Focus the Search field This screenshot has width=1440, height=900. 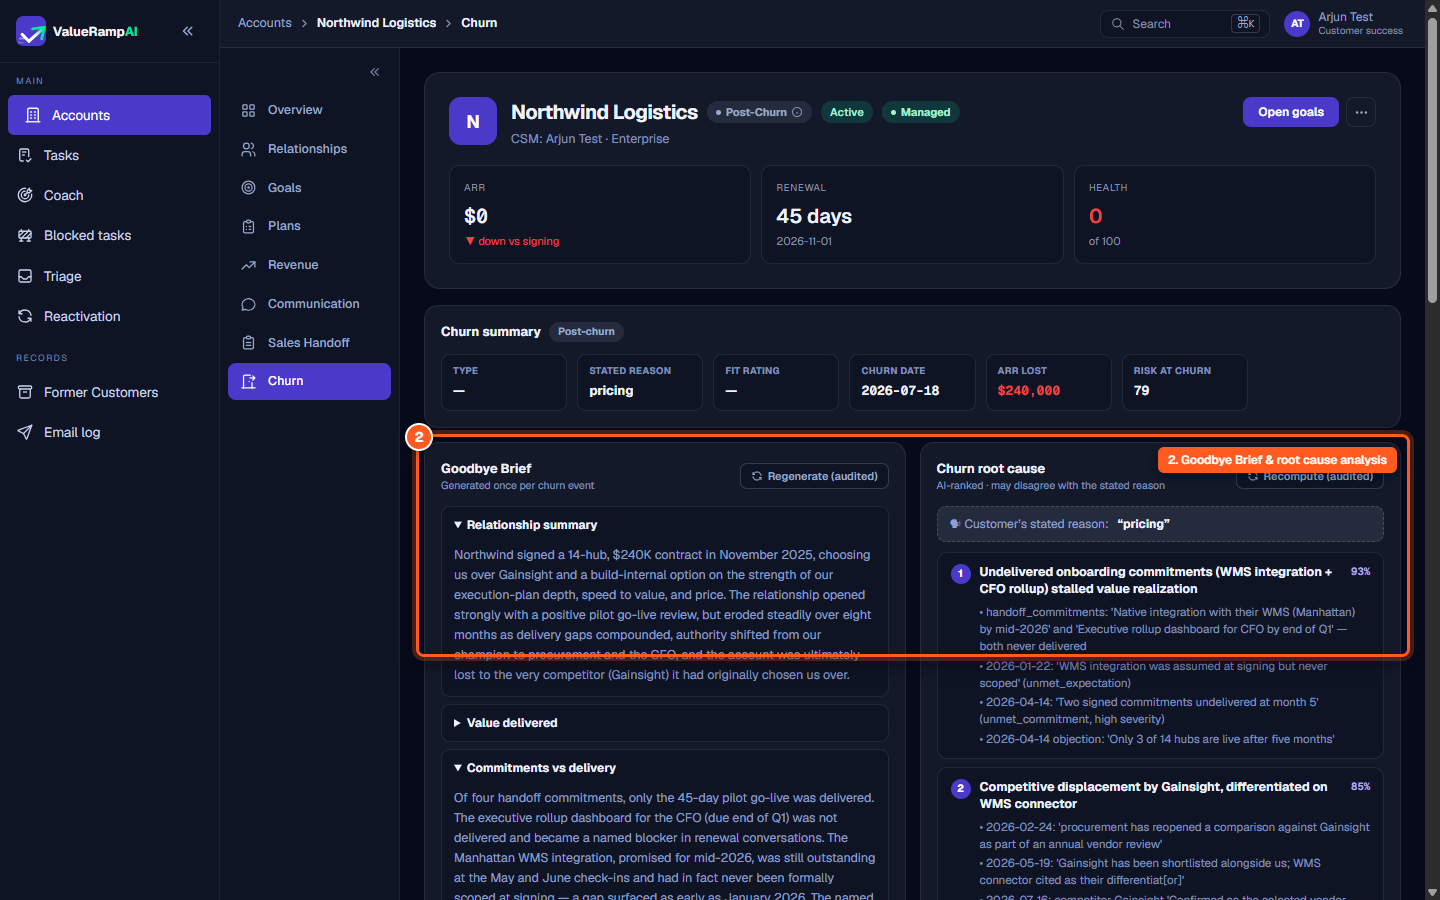click(1184, 24)
